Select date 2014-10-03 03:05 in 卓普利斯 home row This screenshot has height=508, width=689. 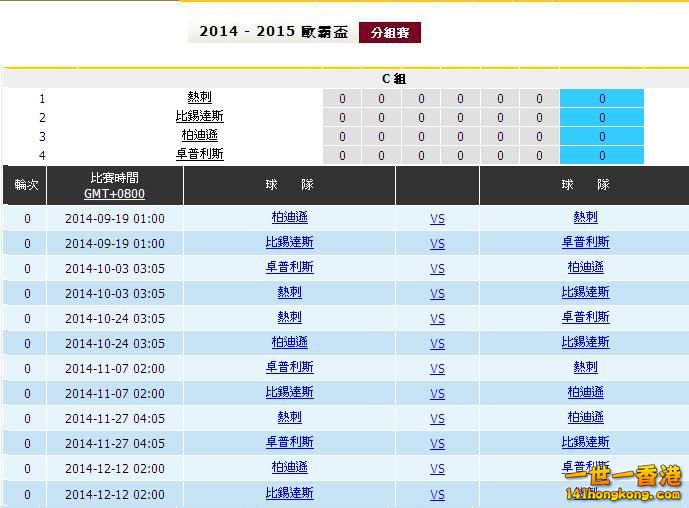click(x=115, y=269)
